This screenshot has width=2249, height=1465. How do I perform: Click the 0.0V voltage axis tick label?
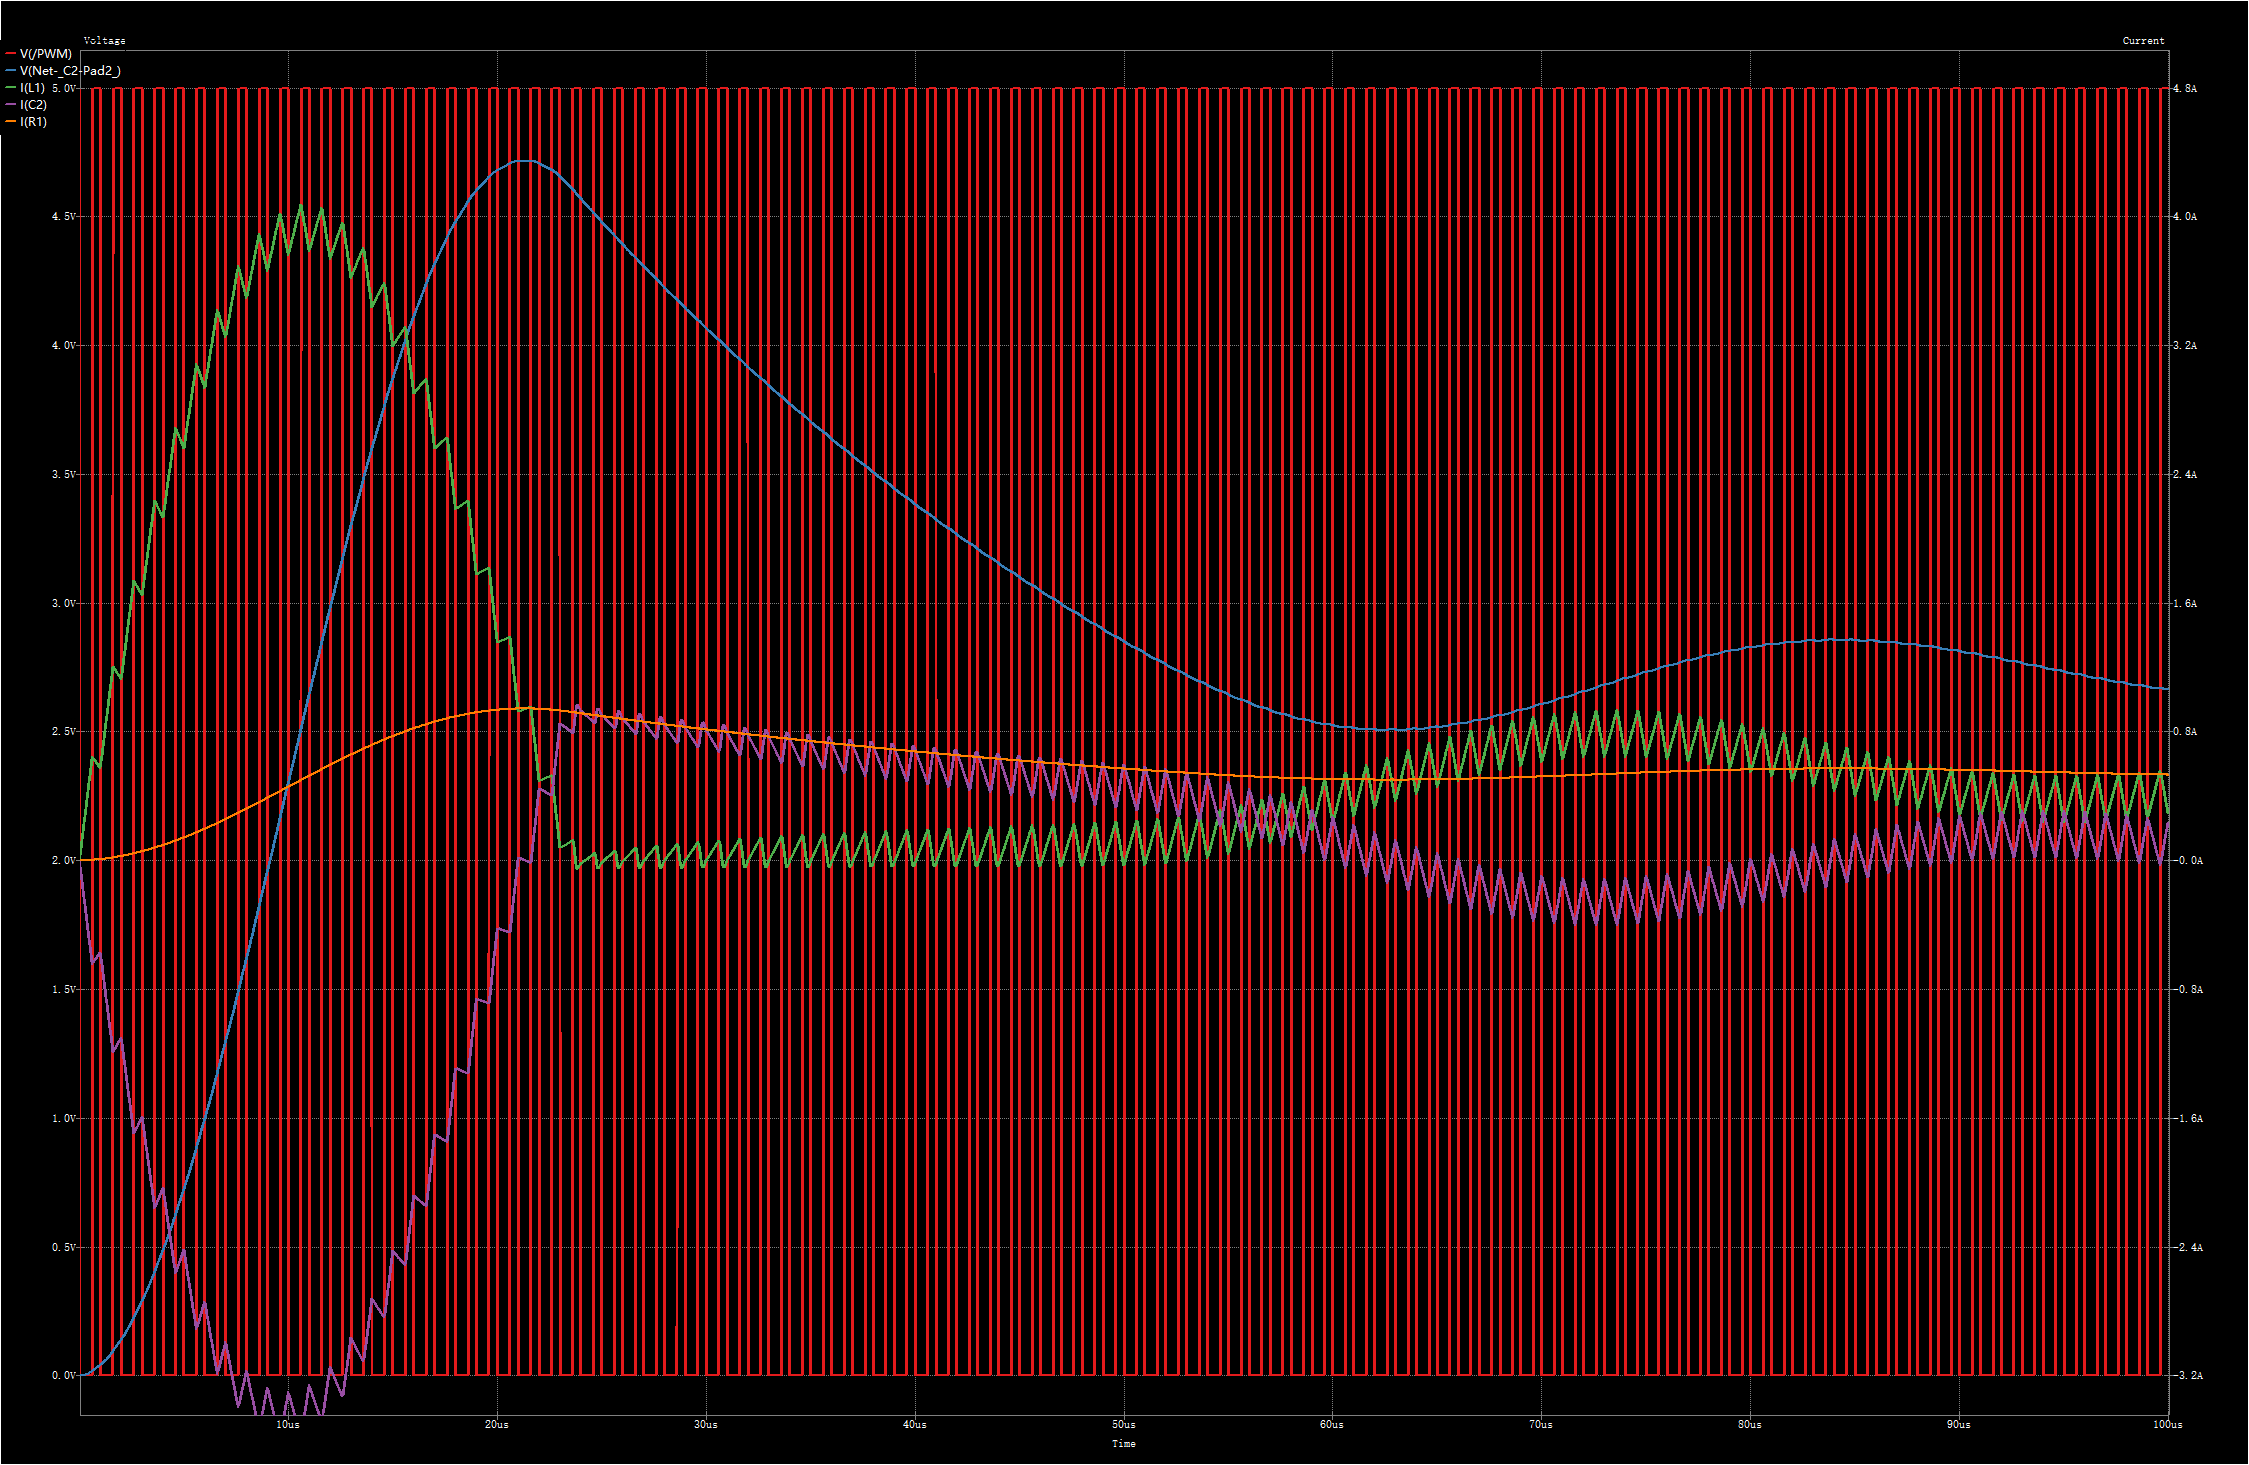(x=63, y=1376)
